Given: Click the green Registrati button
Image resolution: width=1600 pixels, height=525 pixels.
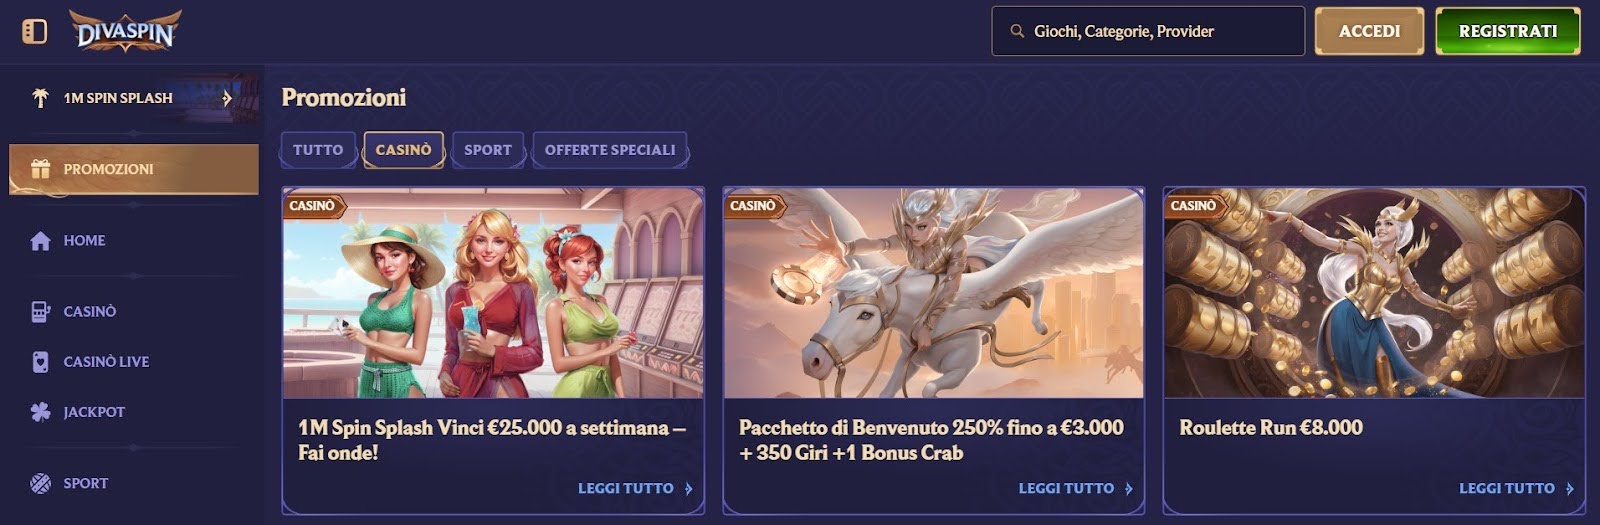Looking at the screenshot, I should tap(1508, 31).
